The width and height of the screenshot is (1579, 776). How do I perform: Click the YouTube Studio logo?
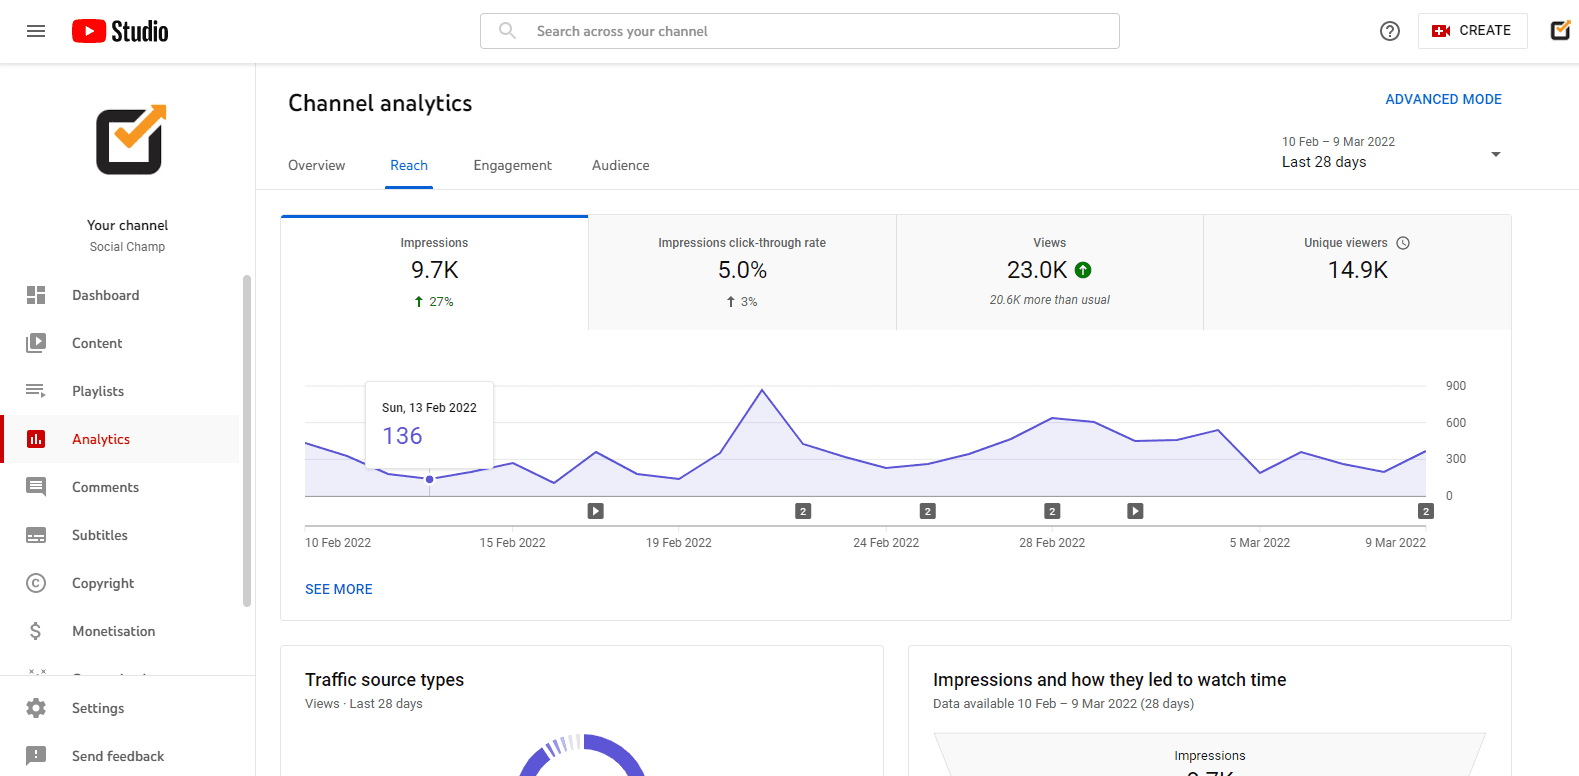[120, 31]
